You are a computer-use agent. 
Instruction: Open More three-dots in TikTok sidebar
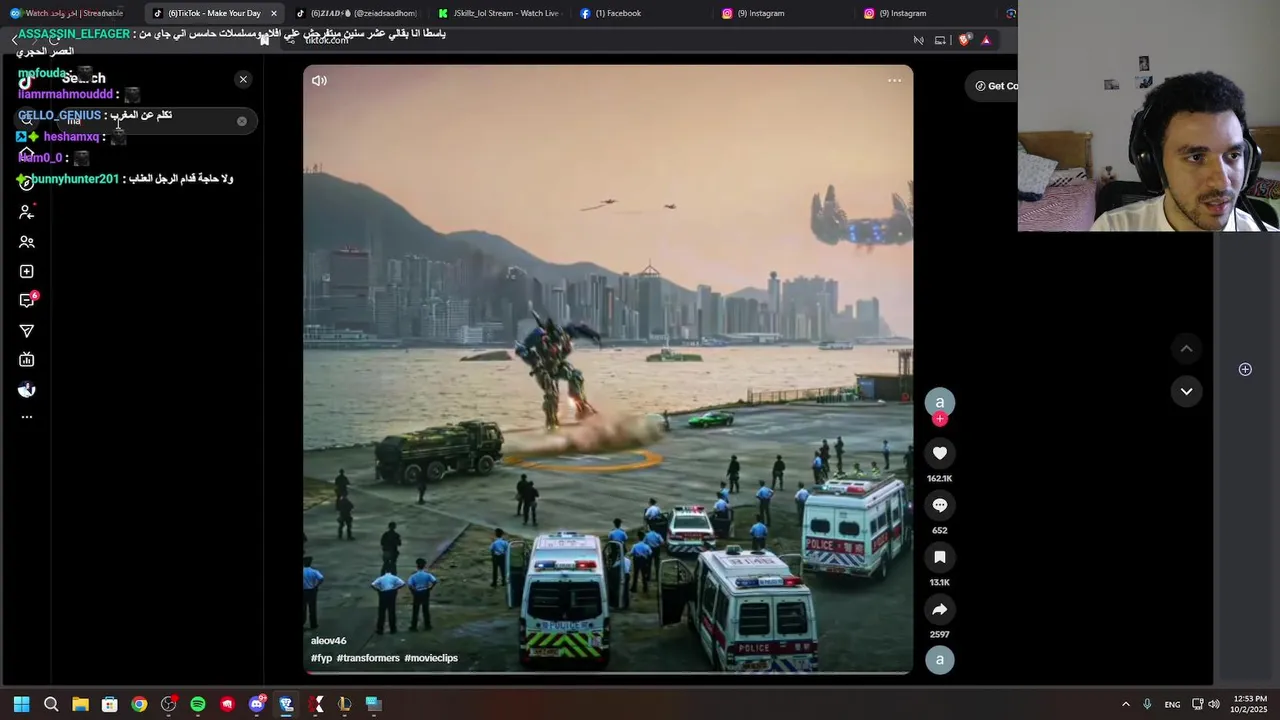(27, 417)
